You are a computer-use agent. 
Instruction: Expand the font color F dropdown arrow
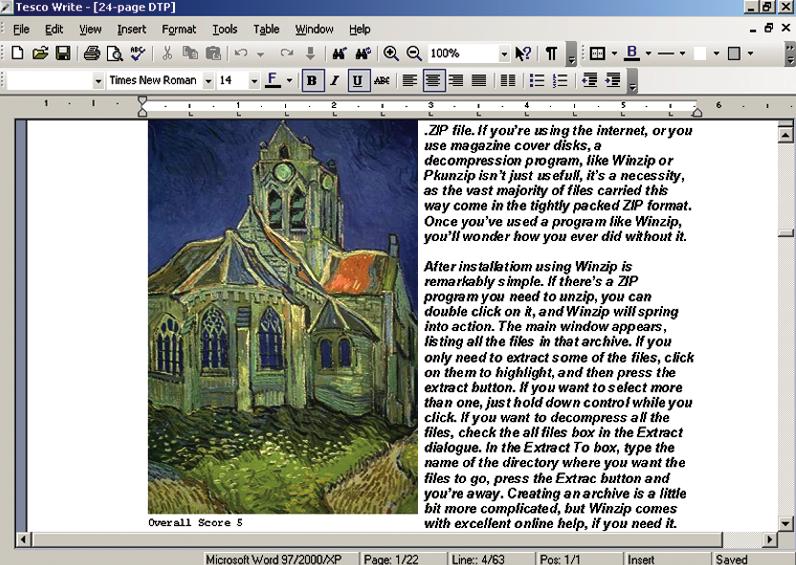point(289,80)
